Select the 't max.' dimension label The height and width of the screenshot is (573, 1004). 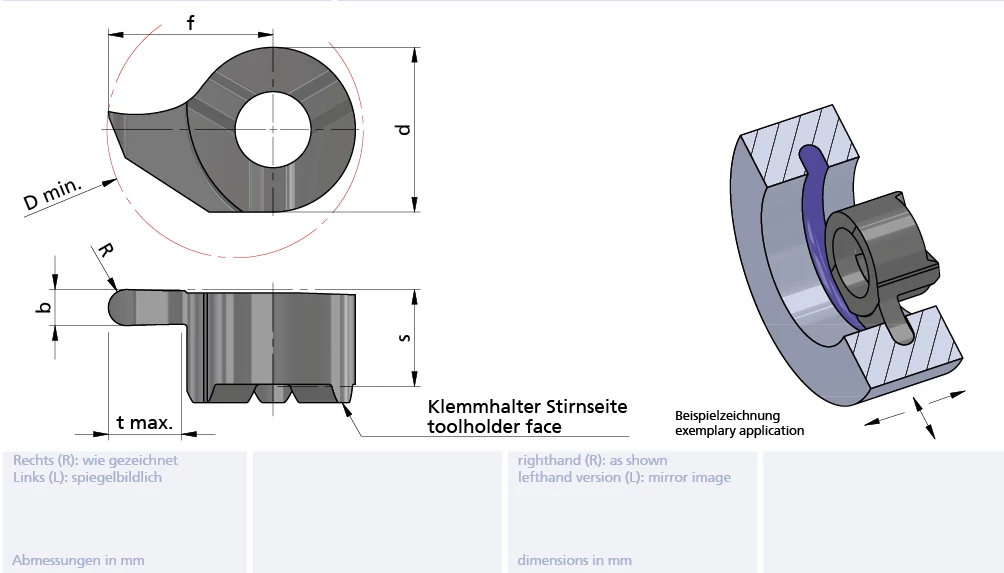144,422
